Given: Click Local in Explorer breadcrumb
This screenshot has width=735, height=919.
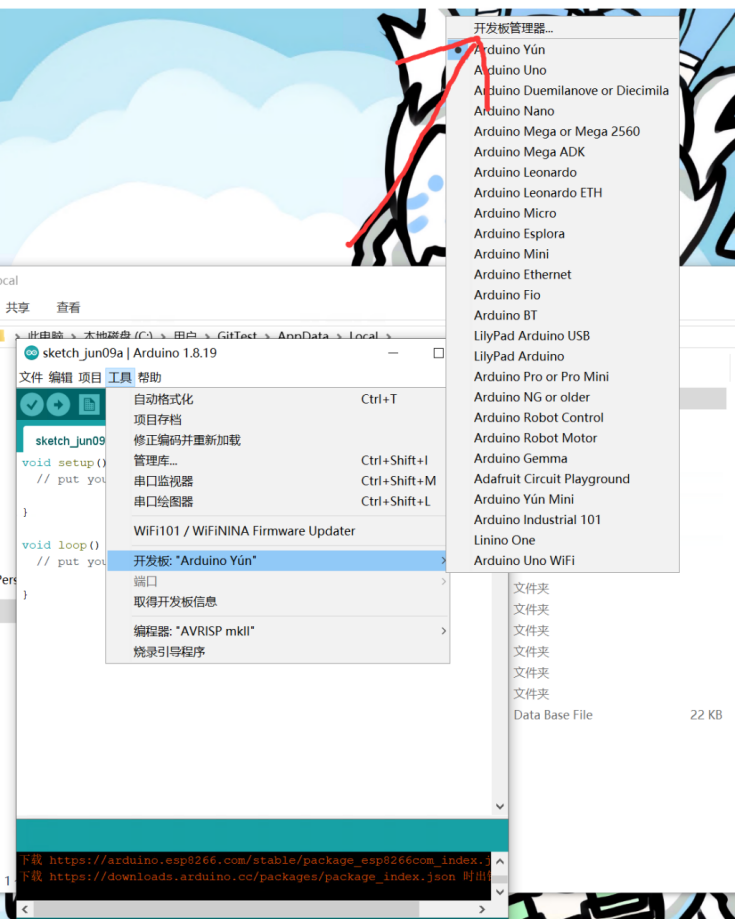Looking at the screenshot, I should coord(363,336).
